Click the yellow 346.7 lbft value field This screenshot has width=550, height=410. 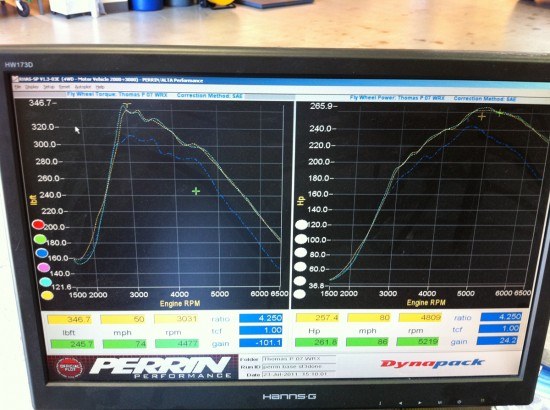coord(69,320)
